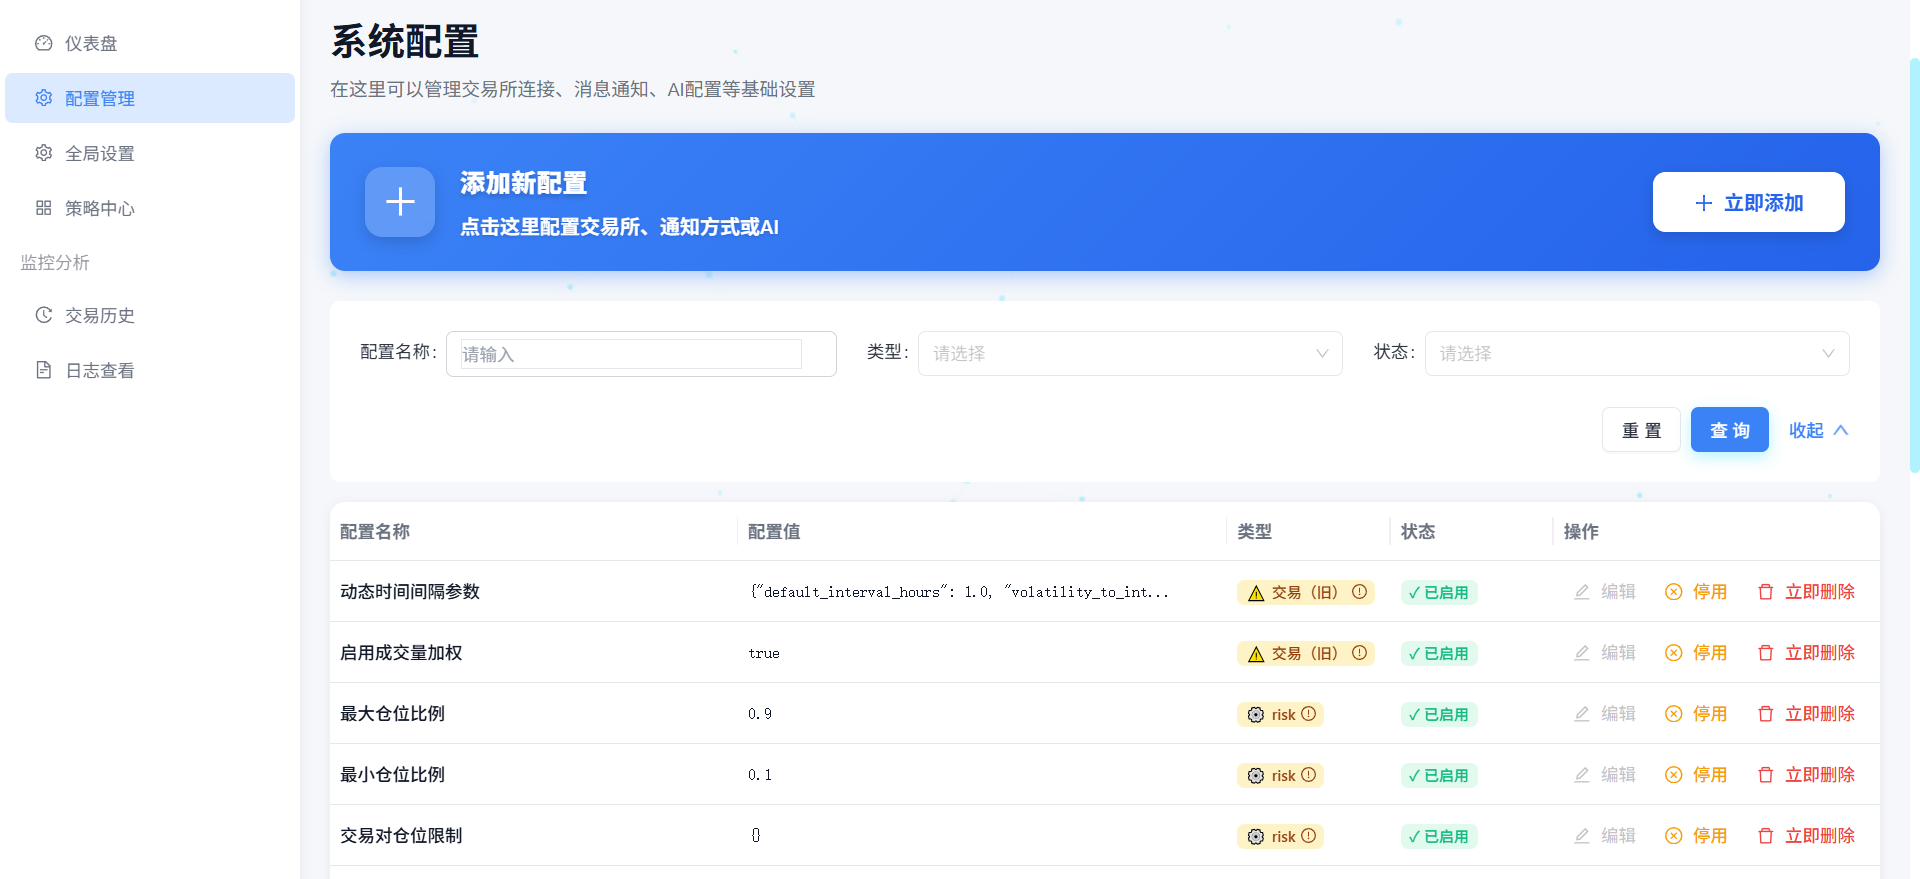Focus the 配置名称 text input
1920x879 pixels.
pos(631,354)
